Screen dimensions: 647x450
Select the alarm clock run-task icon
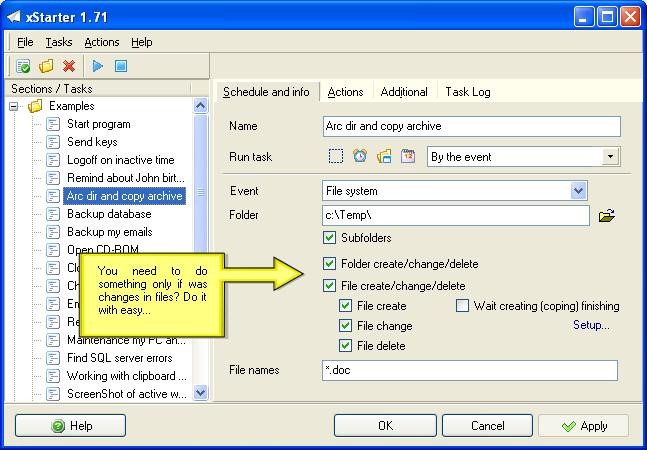click(x=360, y=157)
